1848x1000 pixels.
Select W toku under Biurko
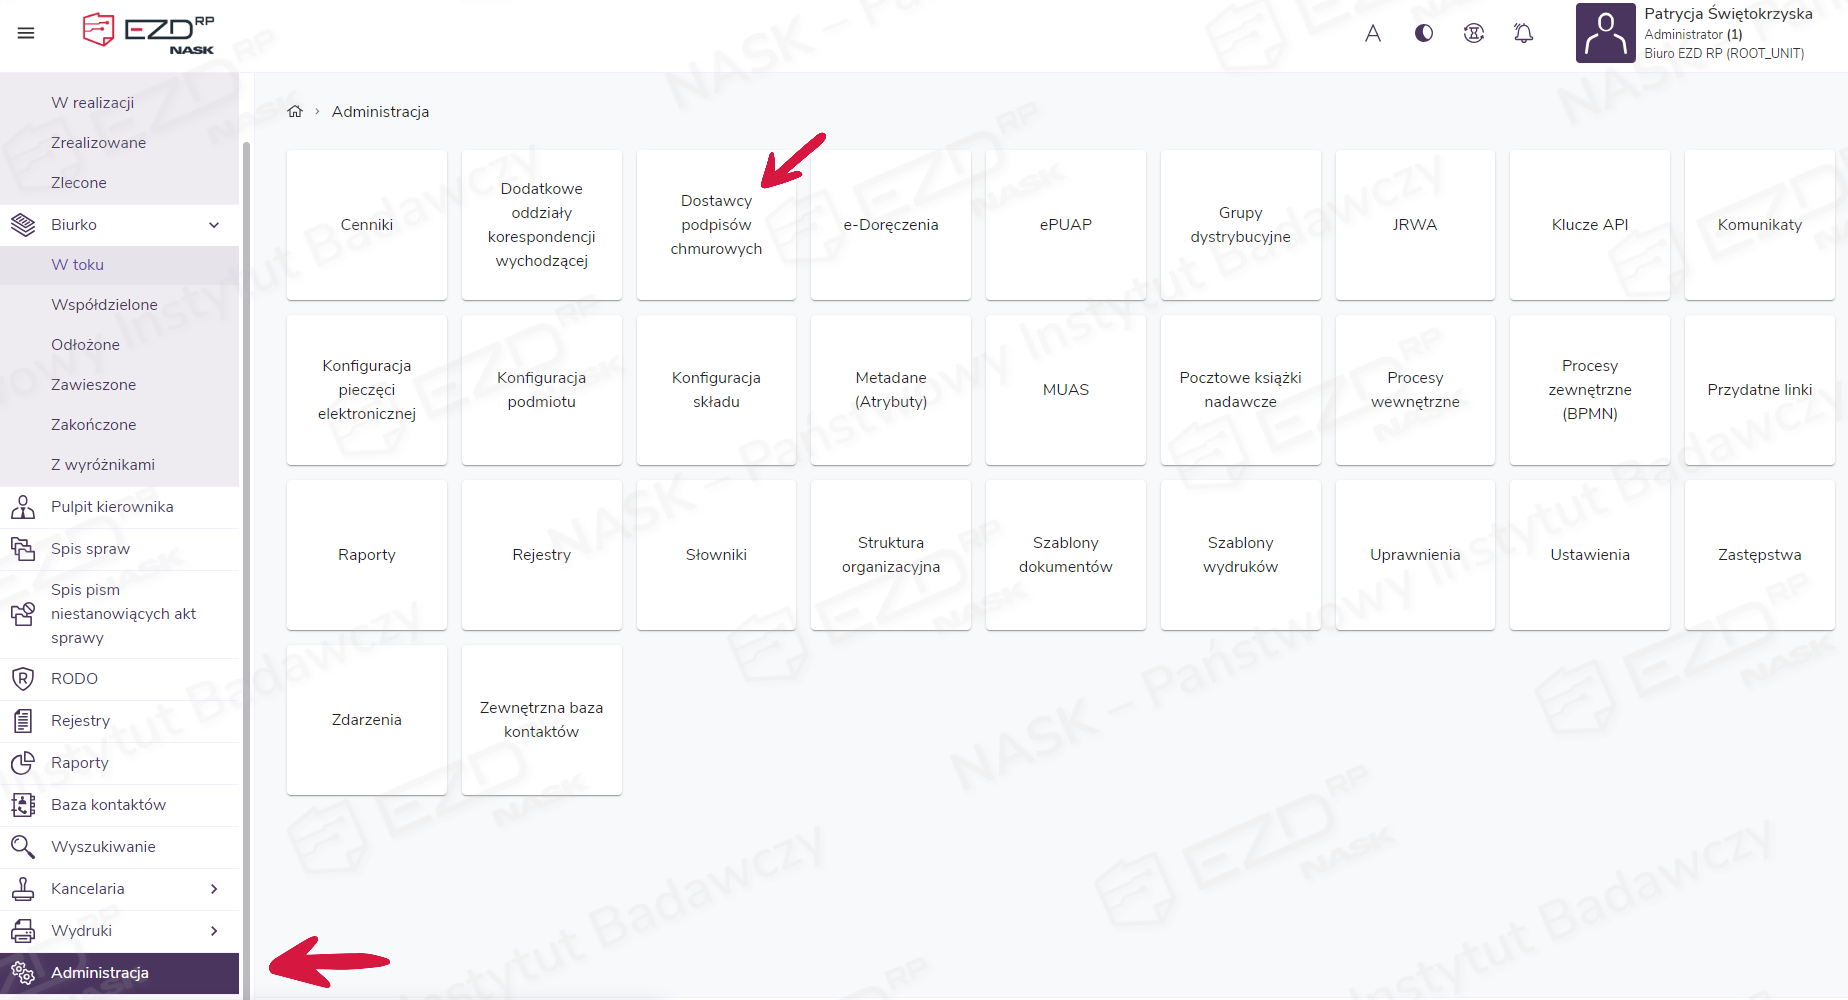pos(78,265)
